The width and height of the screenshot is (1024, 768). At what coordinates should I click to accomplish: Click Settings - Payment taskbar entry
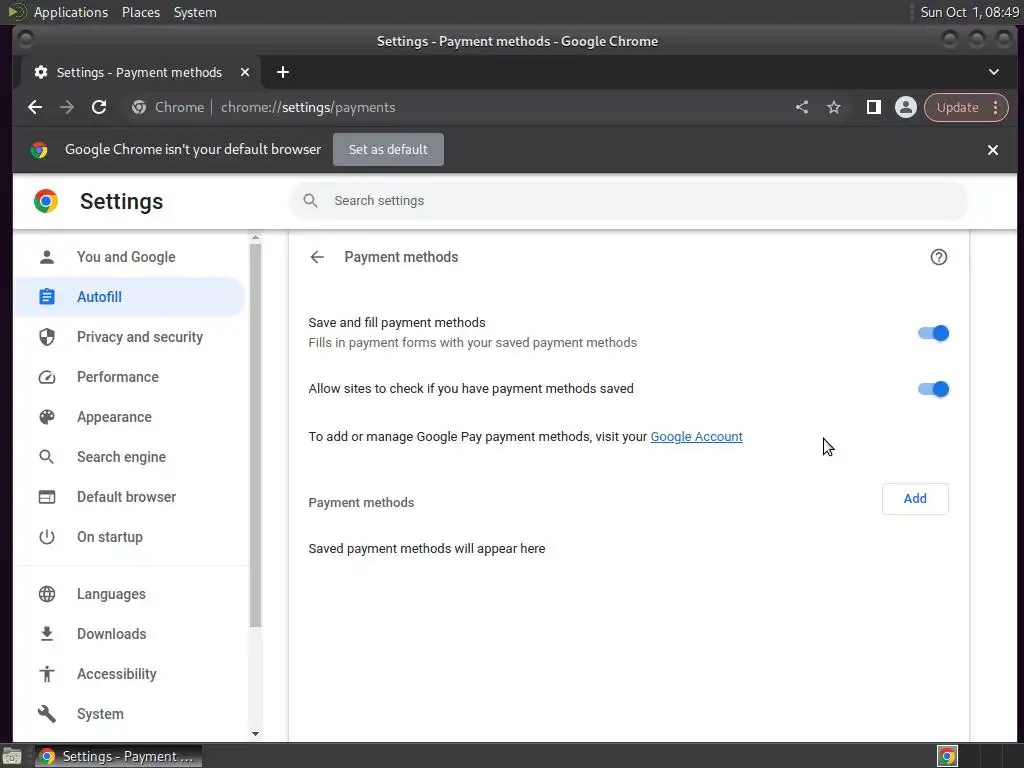(x=118, y=756)
